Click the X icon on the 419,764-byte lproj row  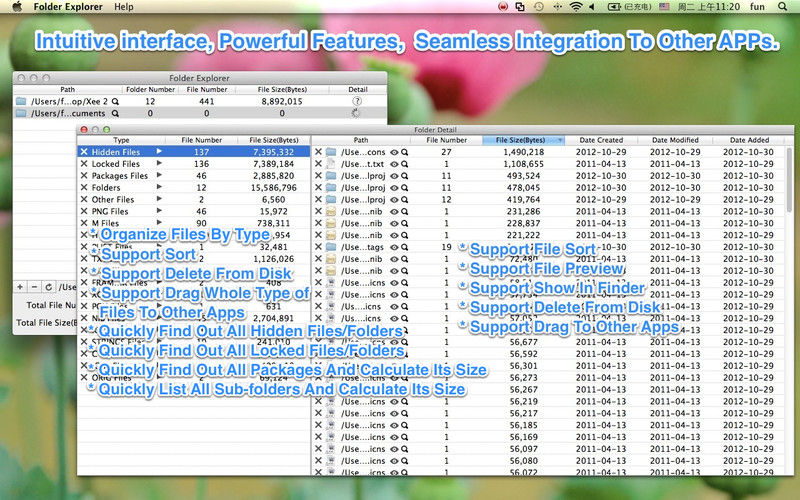pyautogui.click(x=318, y=199)
